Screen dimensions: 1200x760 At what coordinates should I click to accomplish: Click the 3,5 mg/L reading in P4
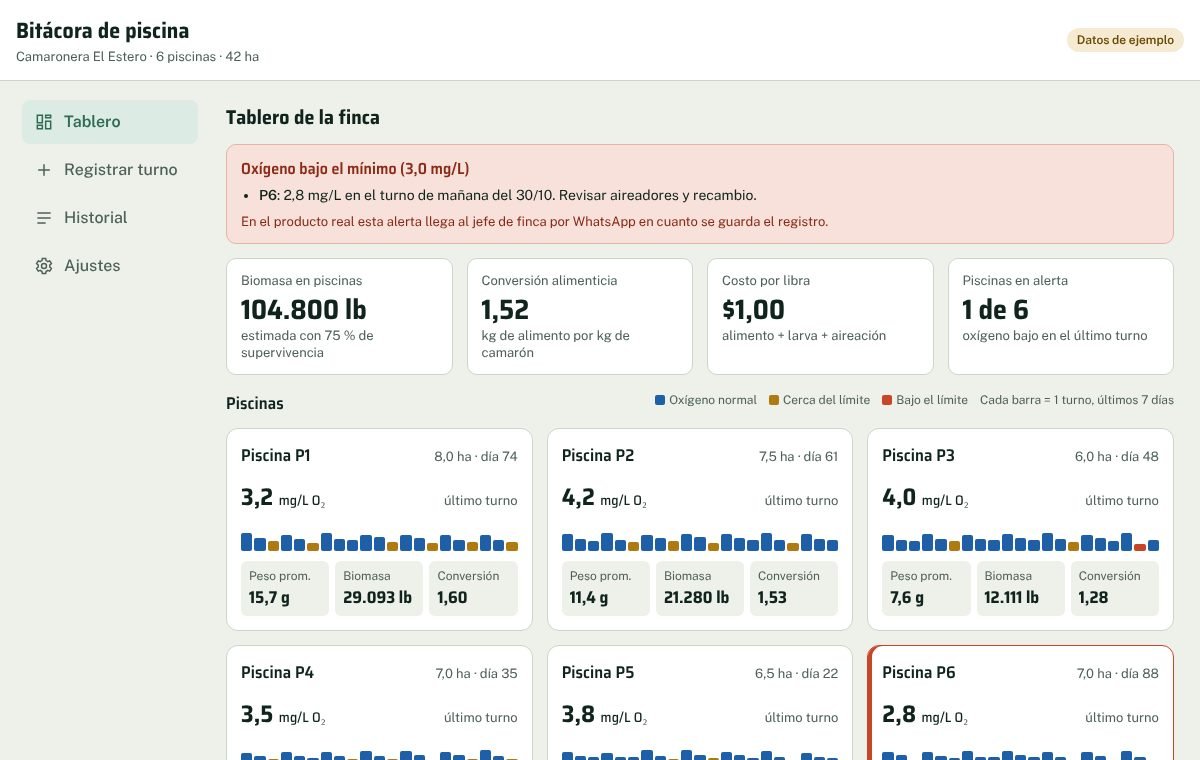point(283,716)
